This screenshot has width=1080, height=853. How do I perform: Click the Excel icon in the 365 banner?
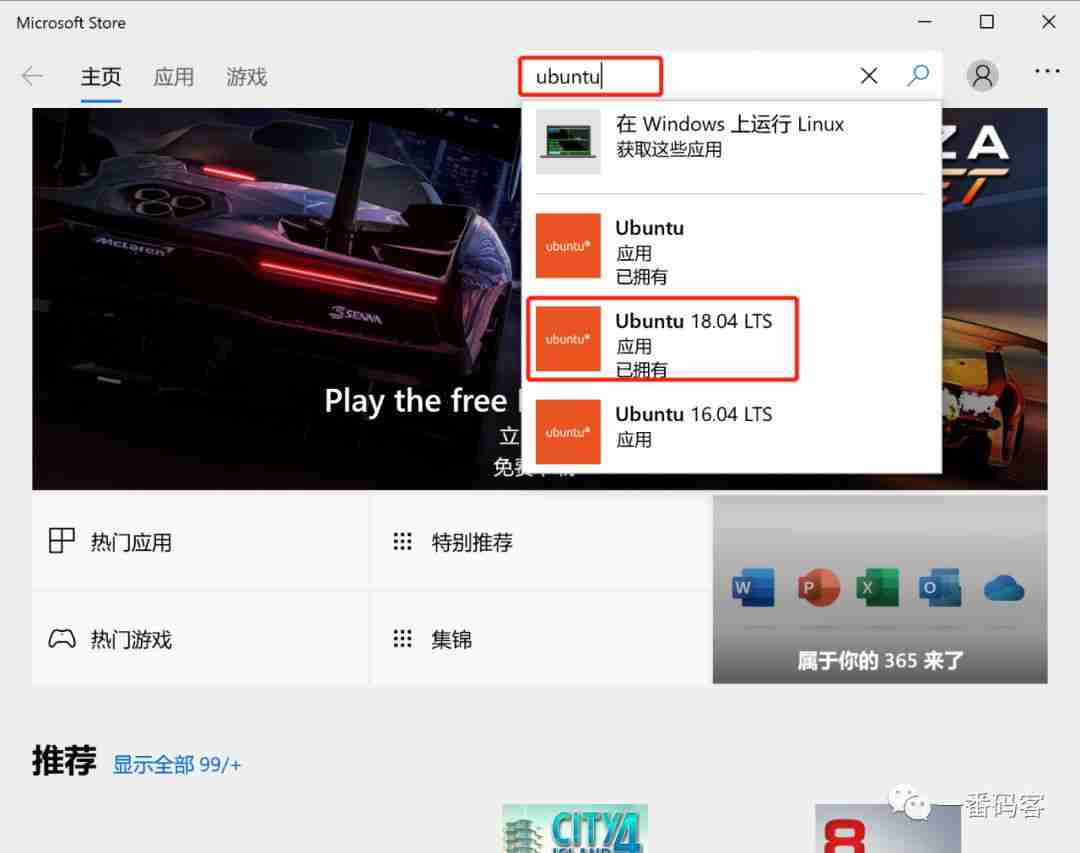[x=878, y=588]
